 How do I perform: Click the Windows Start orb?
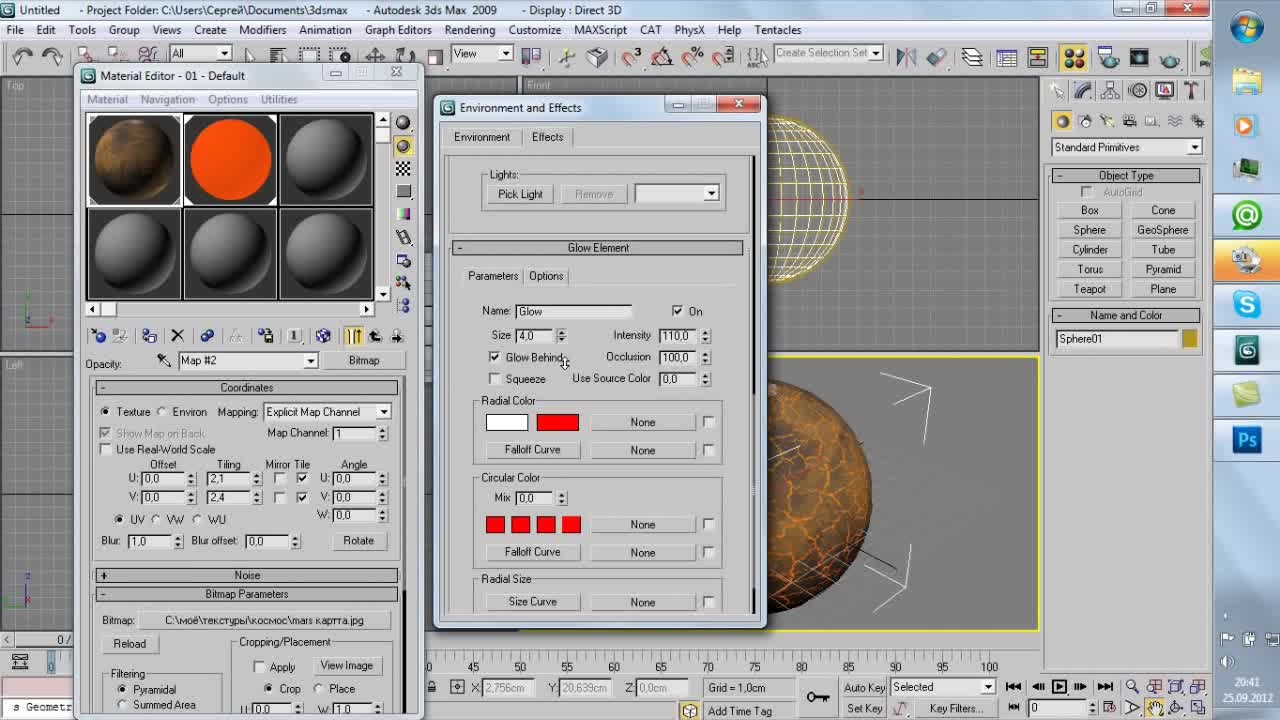pyautogui.click(x=1247, y=29)
